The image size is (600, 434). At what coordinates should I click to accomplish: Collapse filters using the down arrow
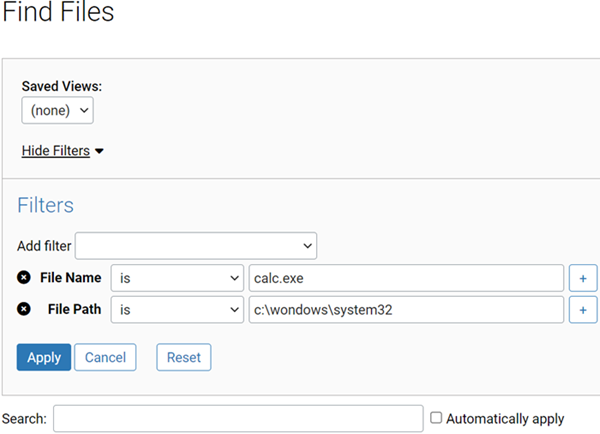[x=100, y=152]
